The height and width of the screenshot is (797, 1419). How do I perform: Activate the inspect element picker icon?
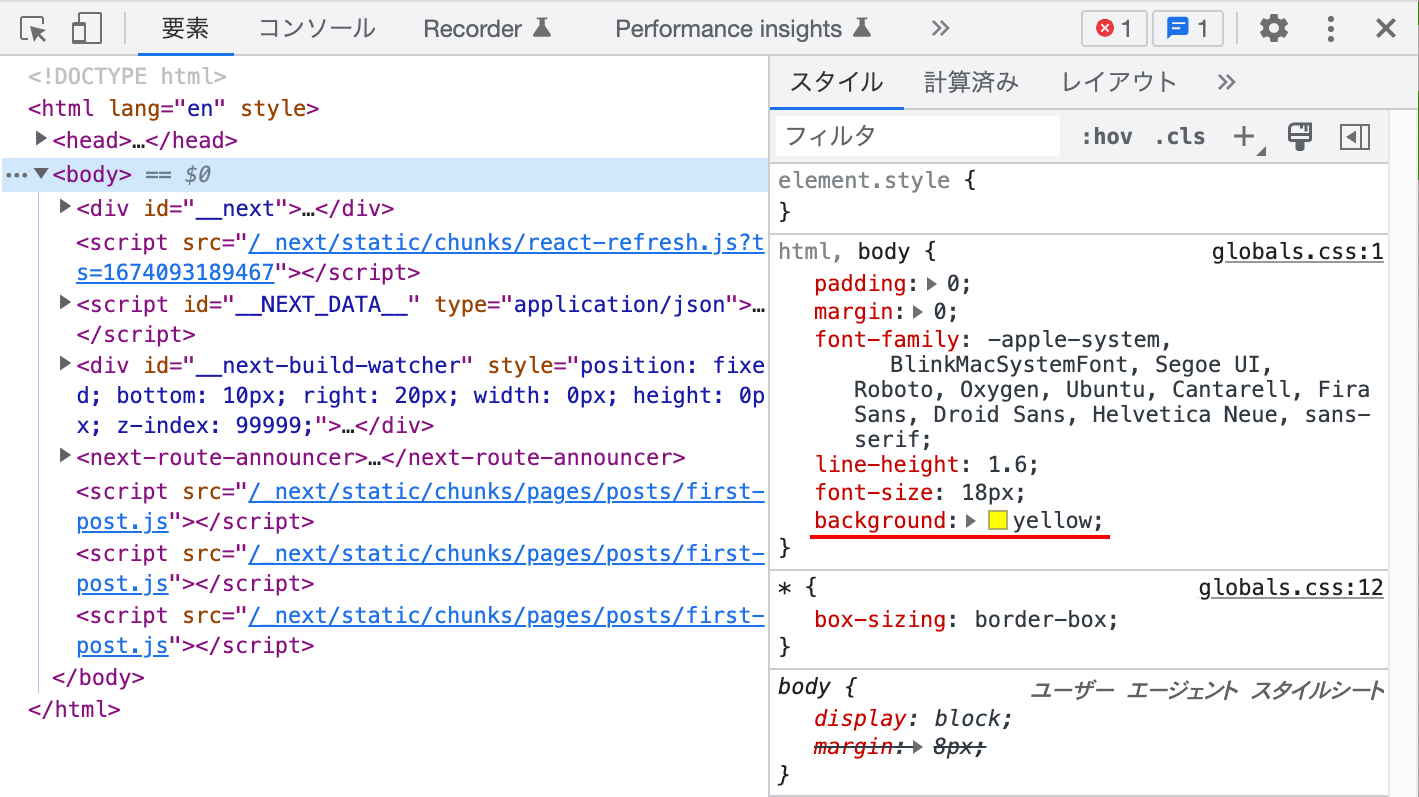click(x=34, y=29)
